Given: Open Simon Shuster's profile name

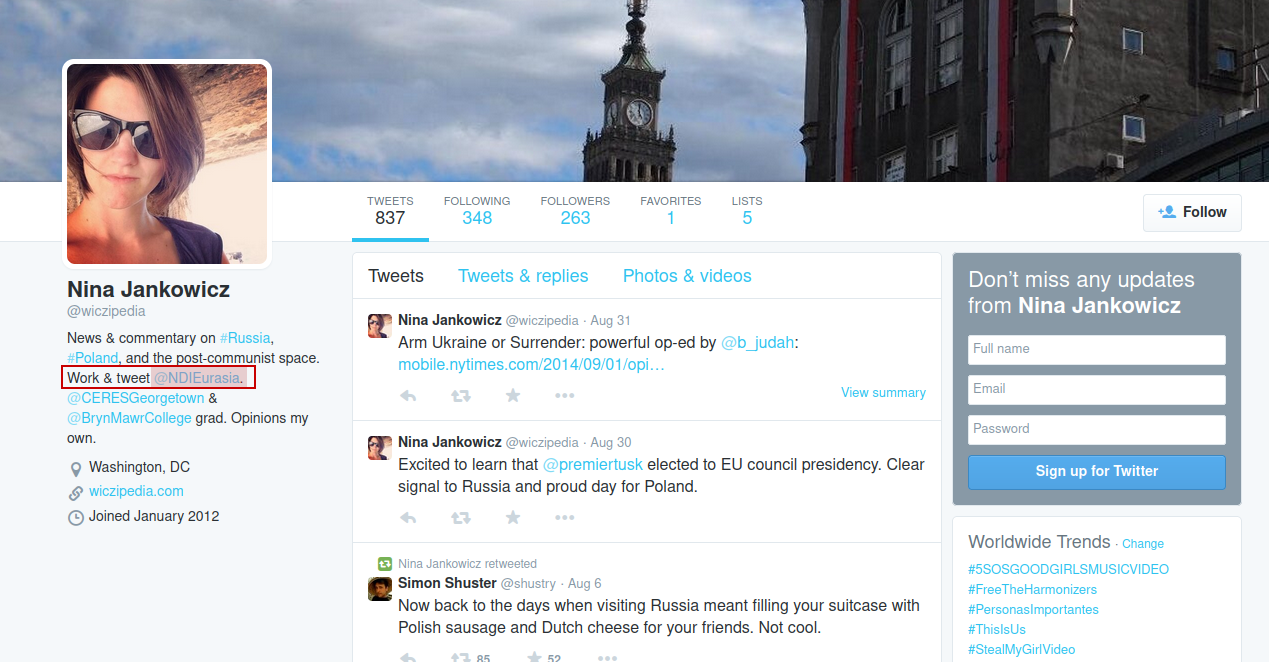Looking at the screenshot, I should (447, 583).
